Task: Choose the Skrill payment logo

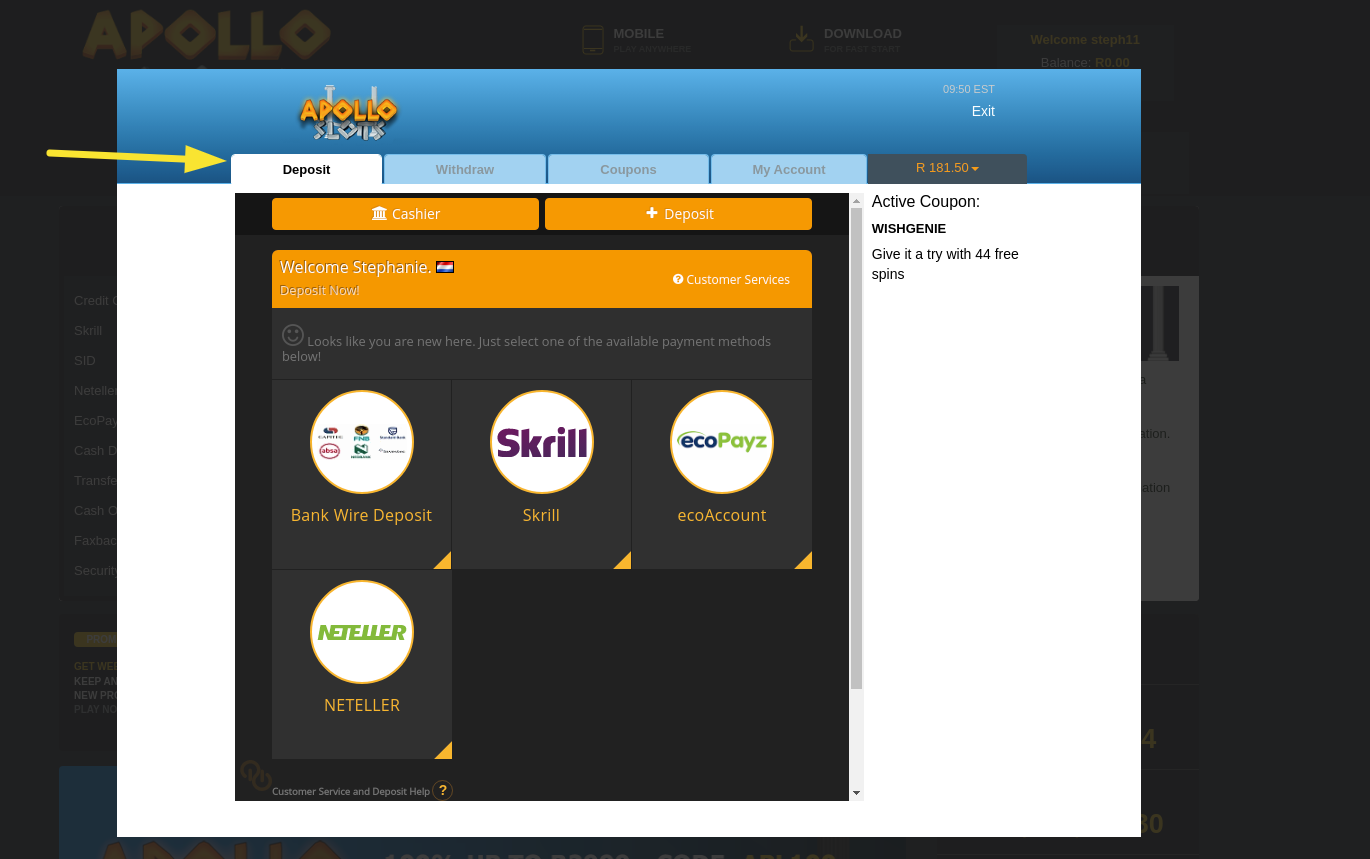Action: coord(542,442)
